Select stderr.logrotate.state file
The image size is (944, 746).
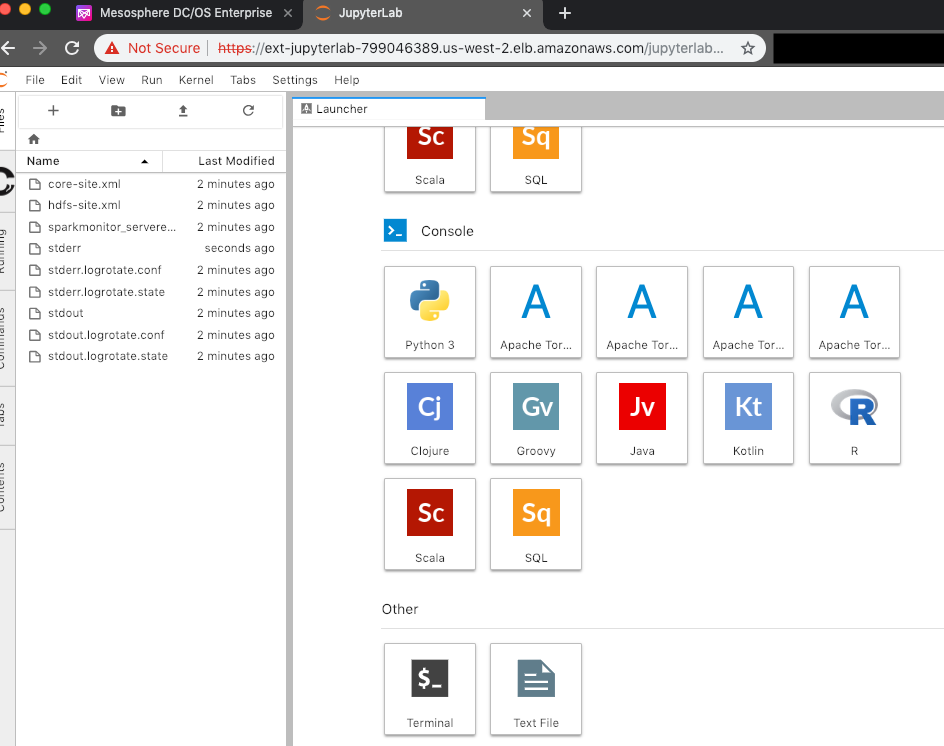point(151,292)
